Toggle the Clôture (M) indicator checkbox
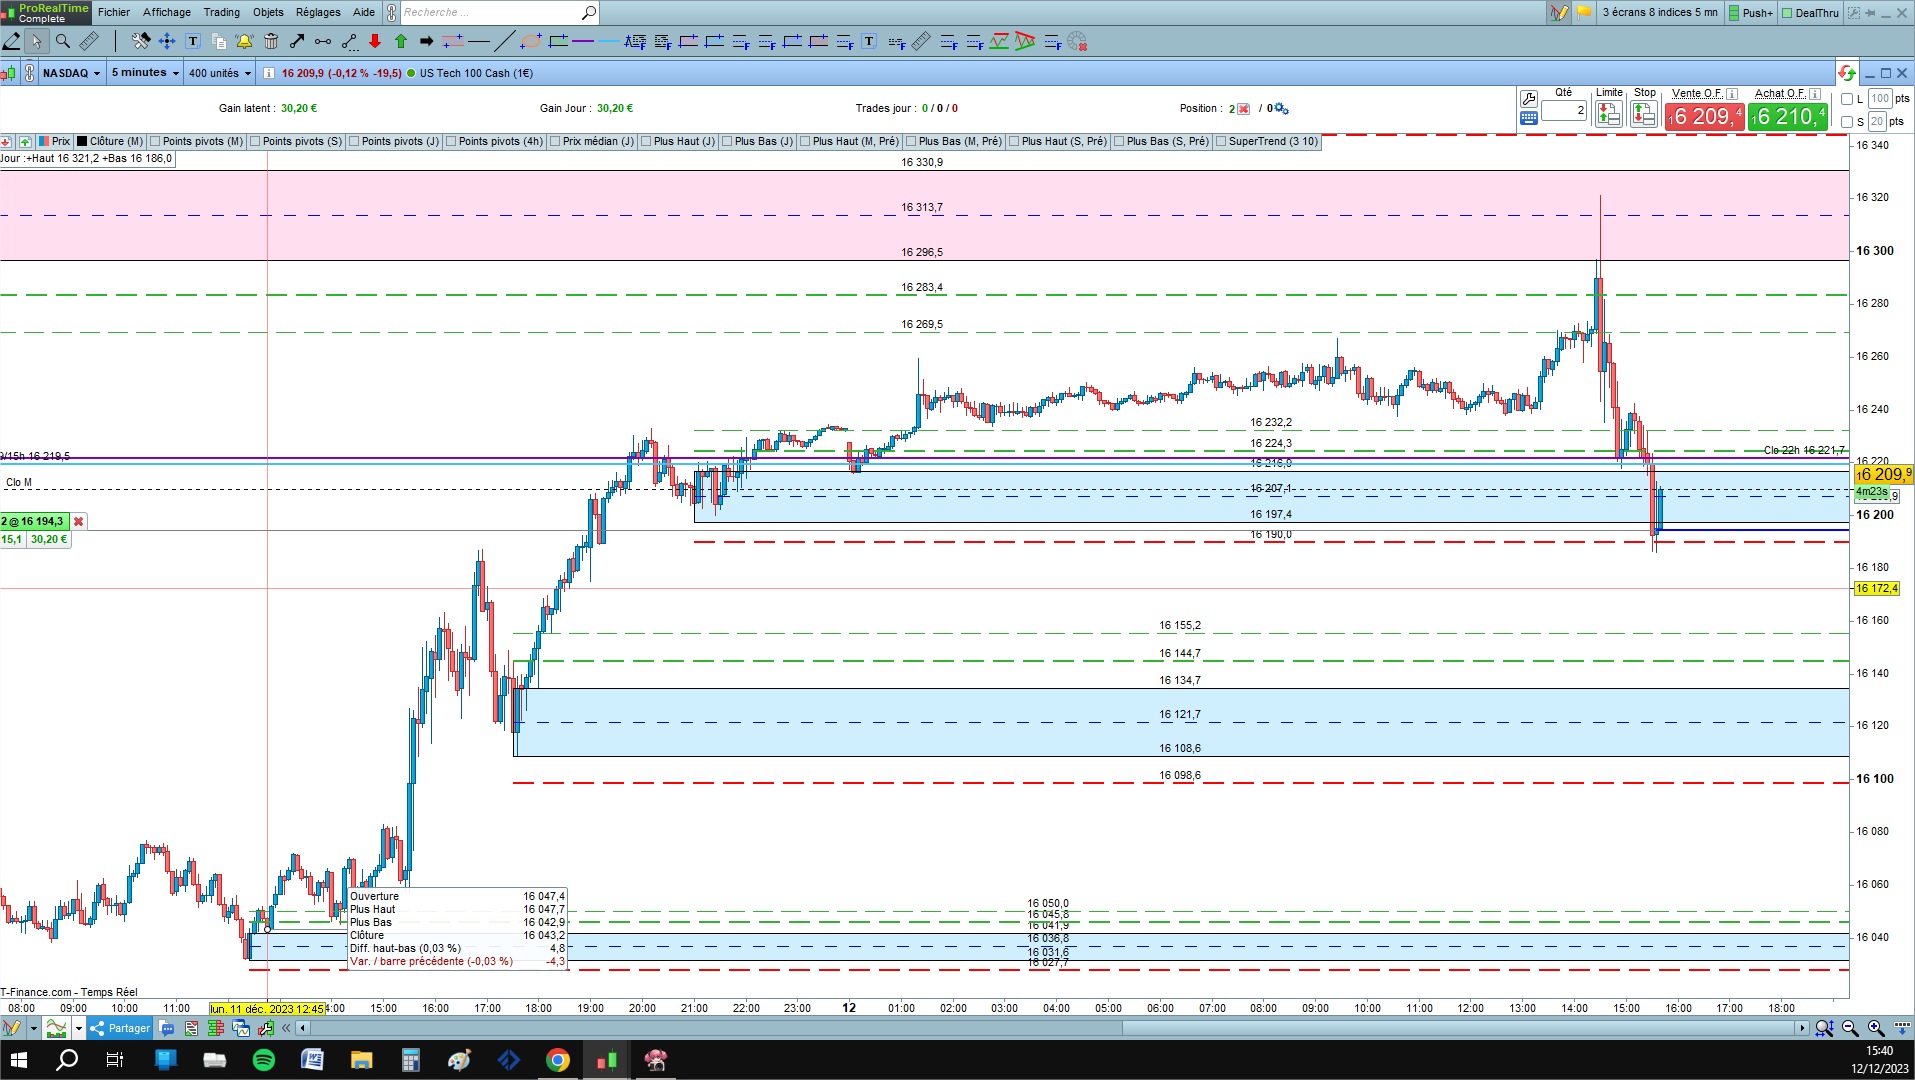The image size is (1915, 1080). (x=83, y=141)
